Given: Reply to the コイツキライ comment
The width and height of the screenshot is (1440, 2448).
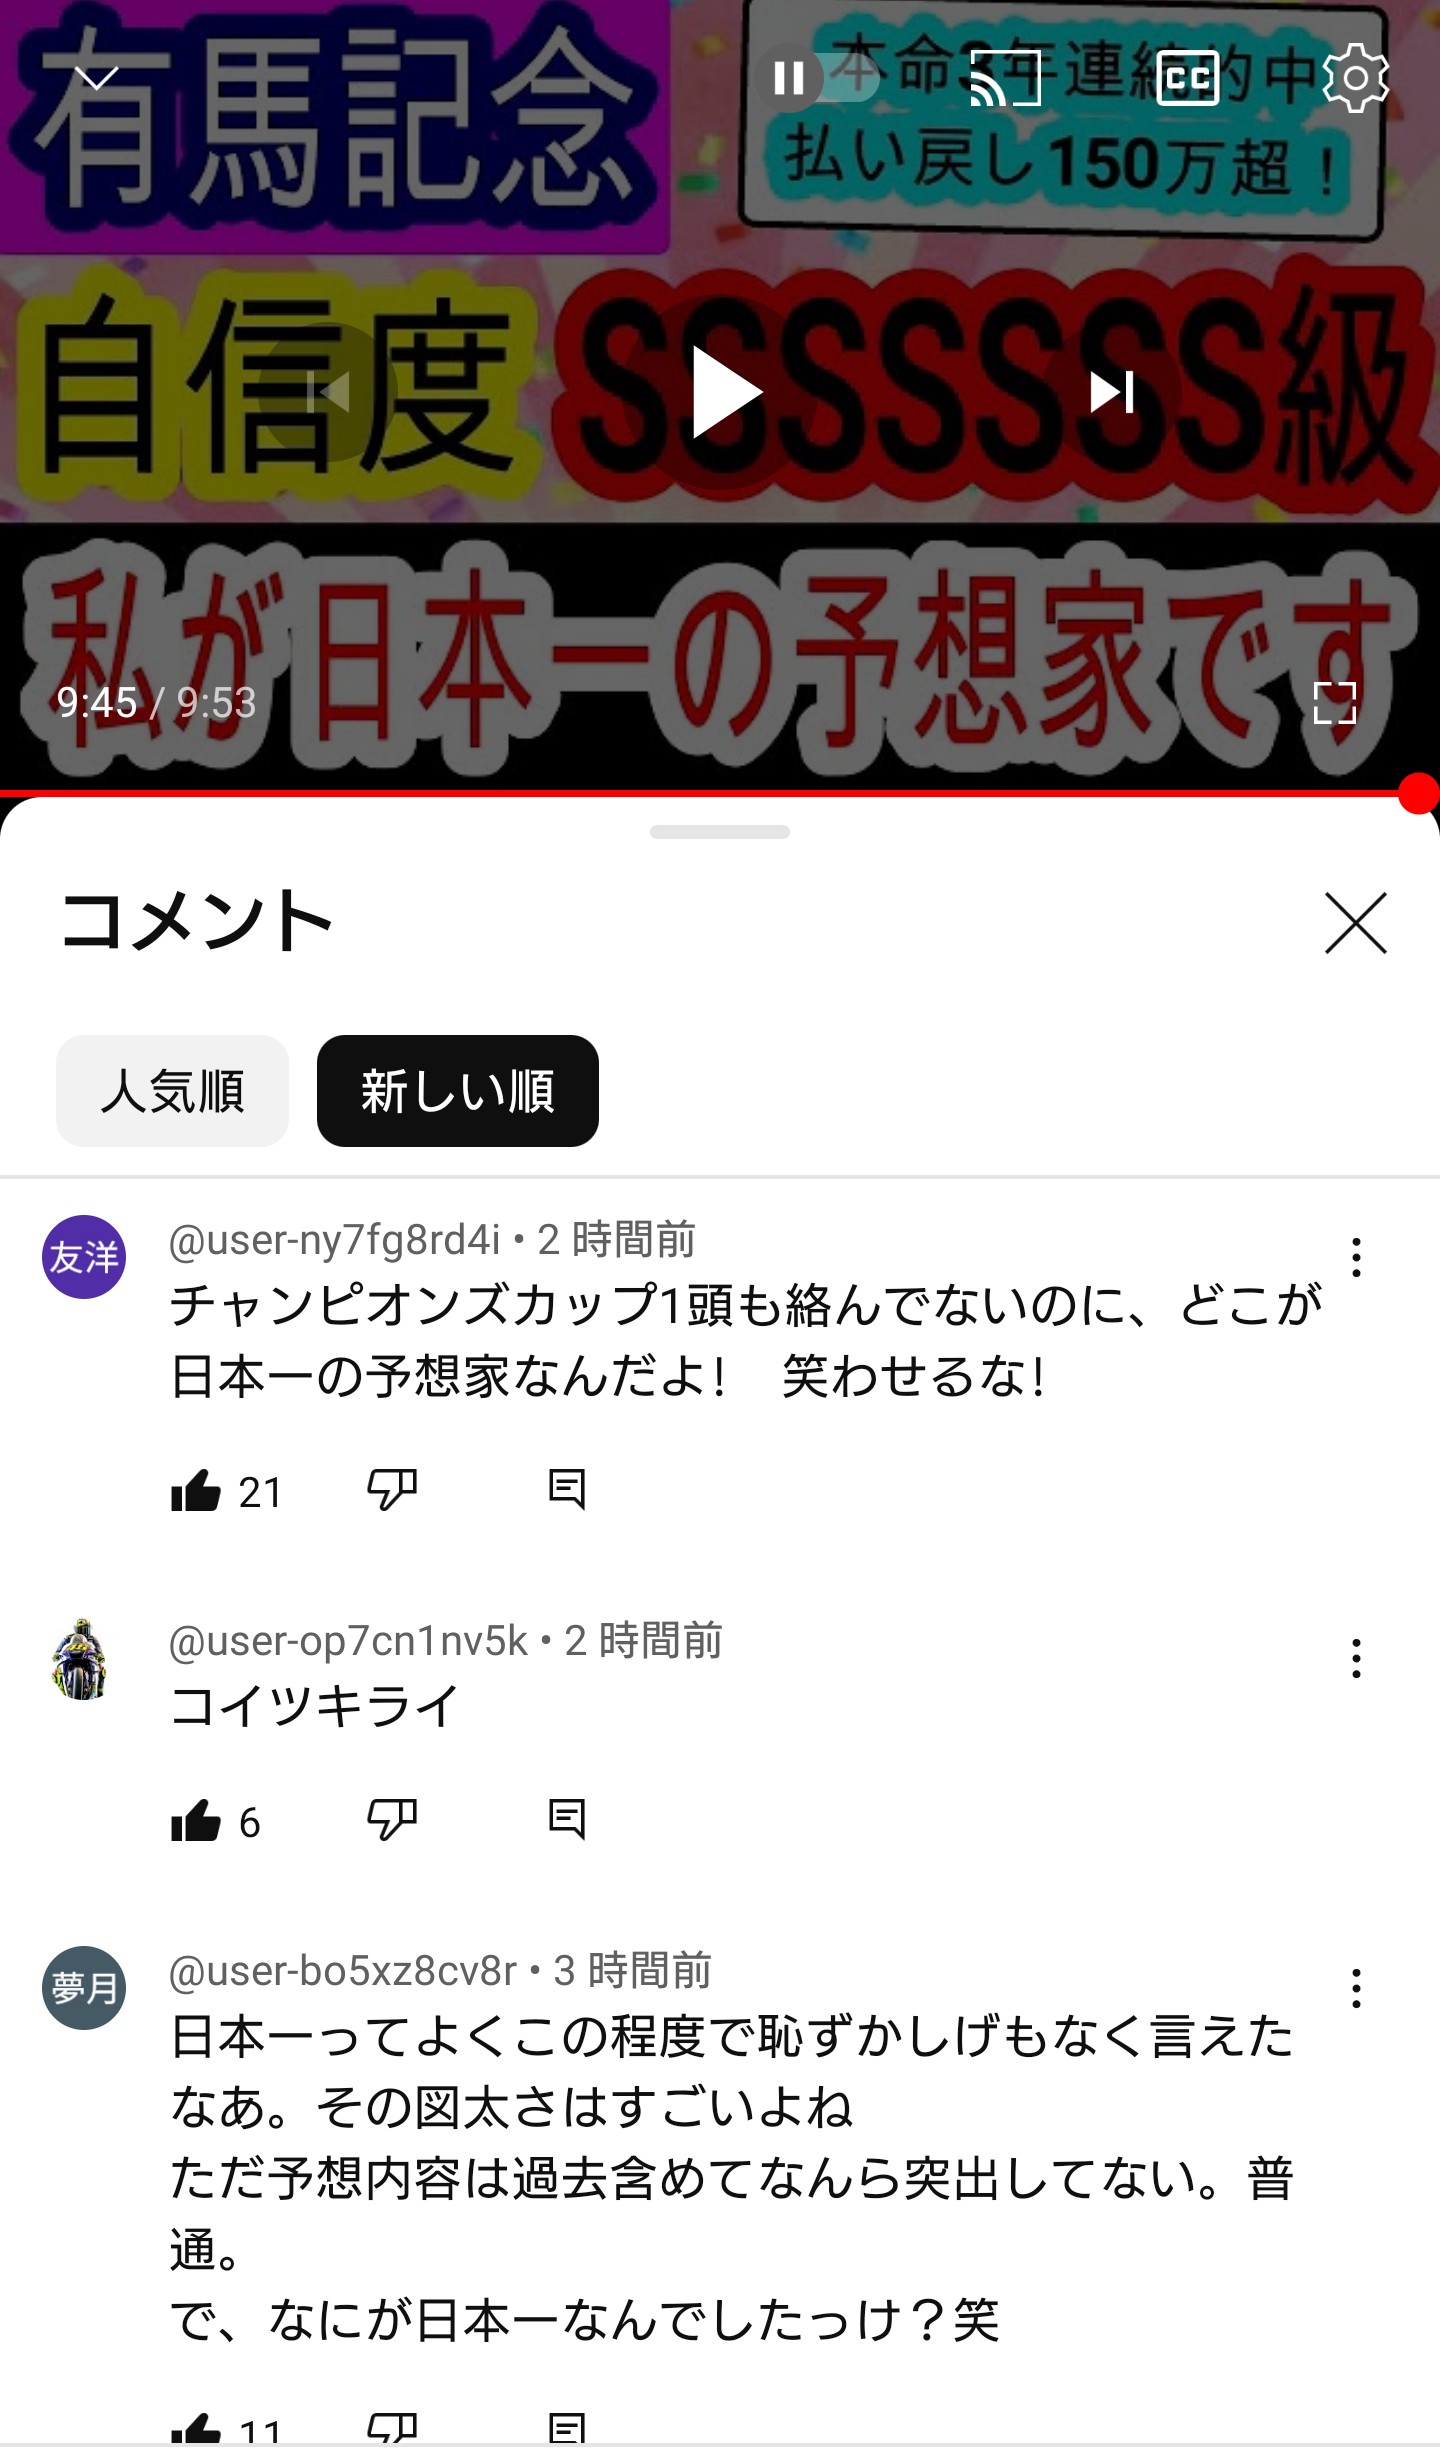Looking at the screenshot, I should [x=567, y=1819].
